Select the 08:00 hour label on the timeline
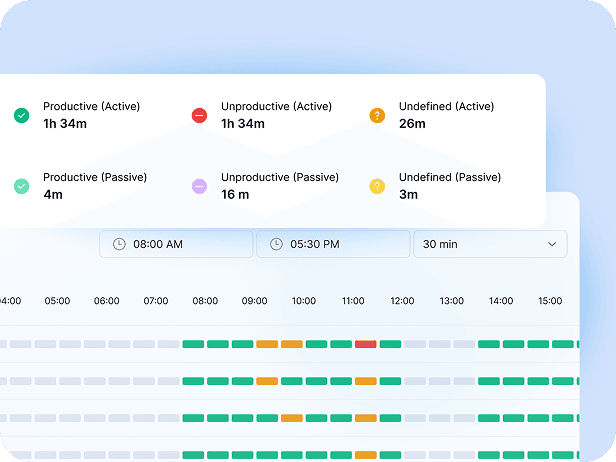Viewport: 616px width, 462px height. [x=205, y=301]
